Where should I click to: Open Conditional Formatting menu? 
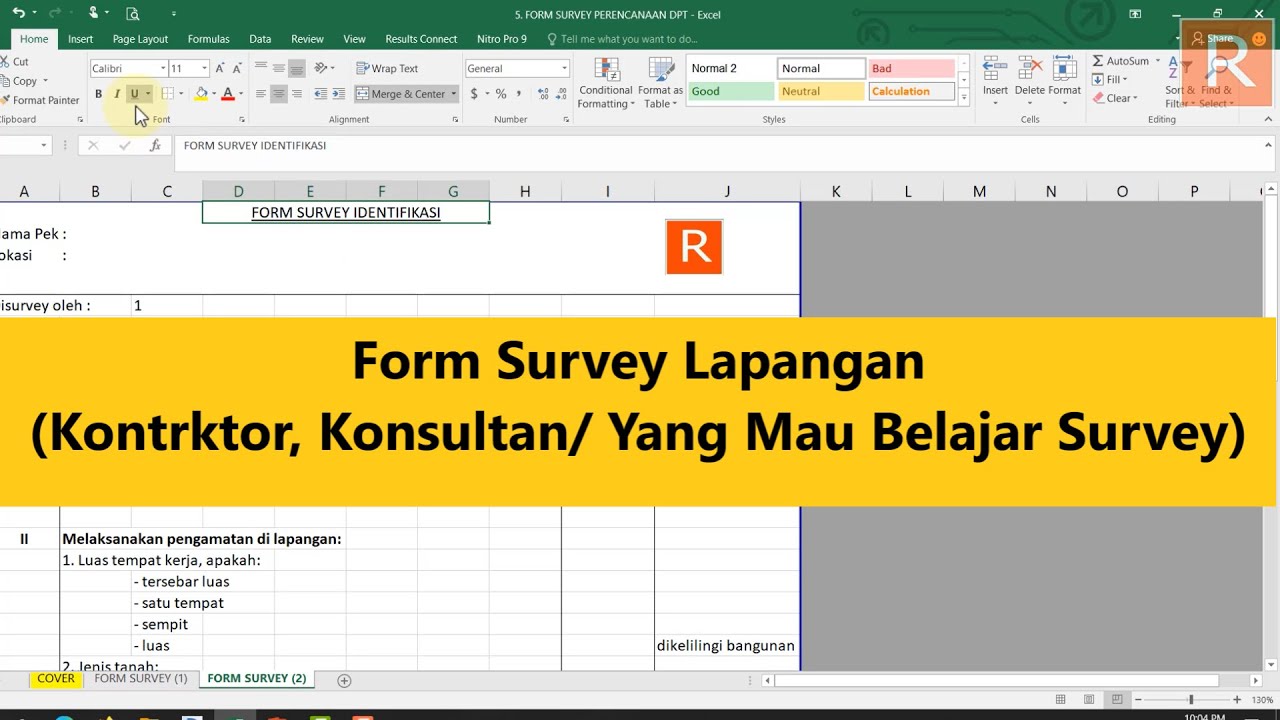(x=605, y=84)
